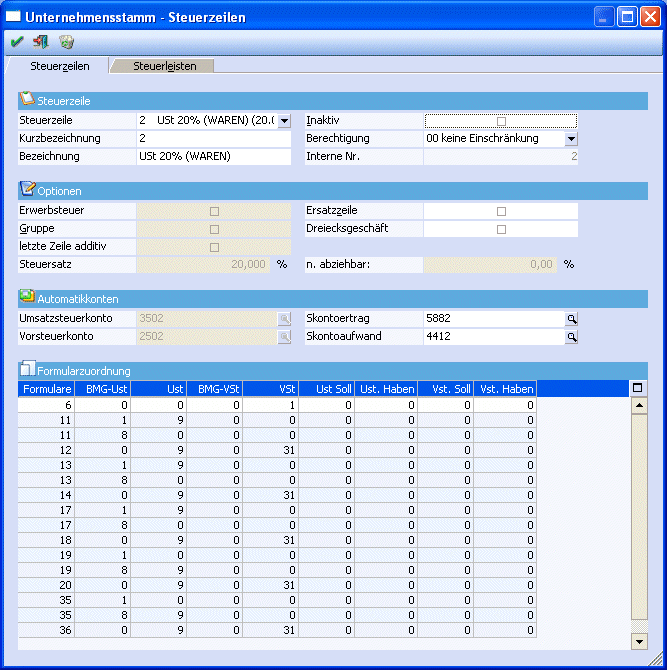This screenshot has width=667, height=670.
Task: Click the Formulare column header
Action: point(46,388)
